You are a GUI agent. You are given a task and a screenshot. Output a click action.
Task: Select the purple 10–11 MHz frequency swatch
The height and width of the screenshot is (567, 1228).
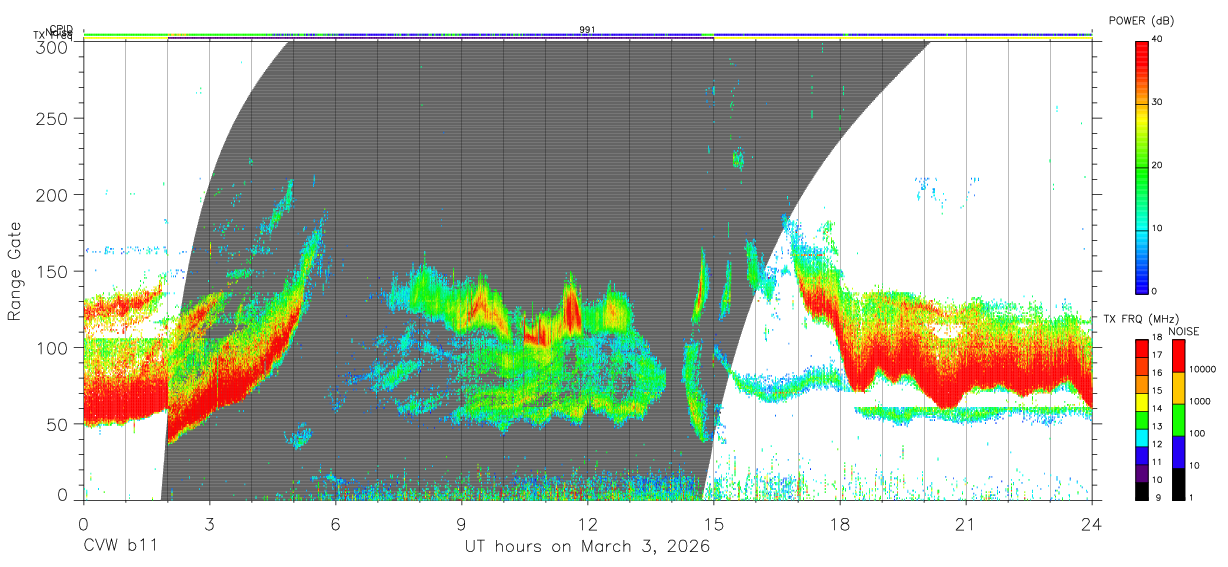point(1142,472)
